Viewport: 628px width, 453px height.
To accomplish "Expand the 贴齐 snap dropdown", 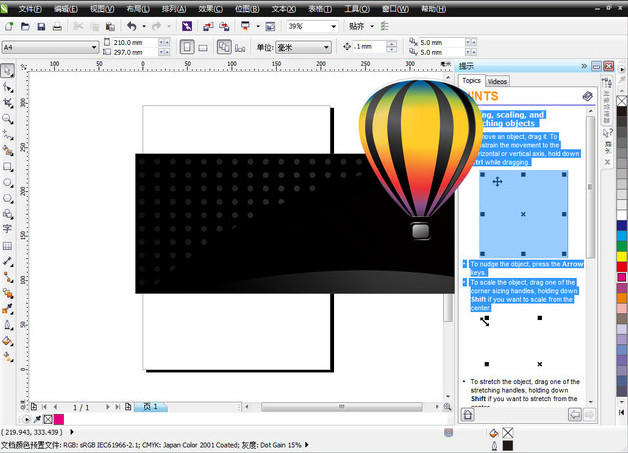I will point(372,26).
